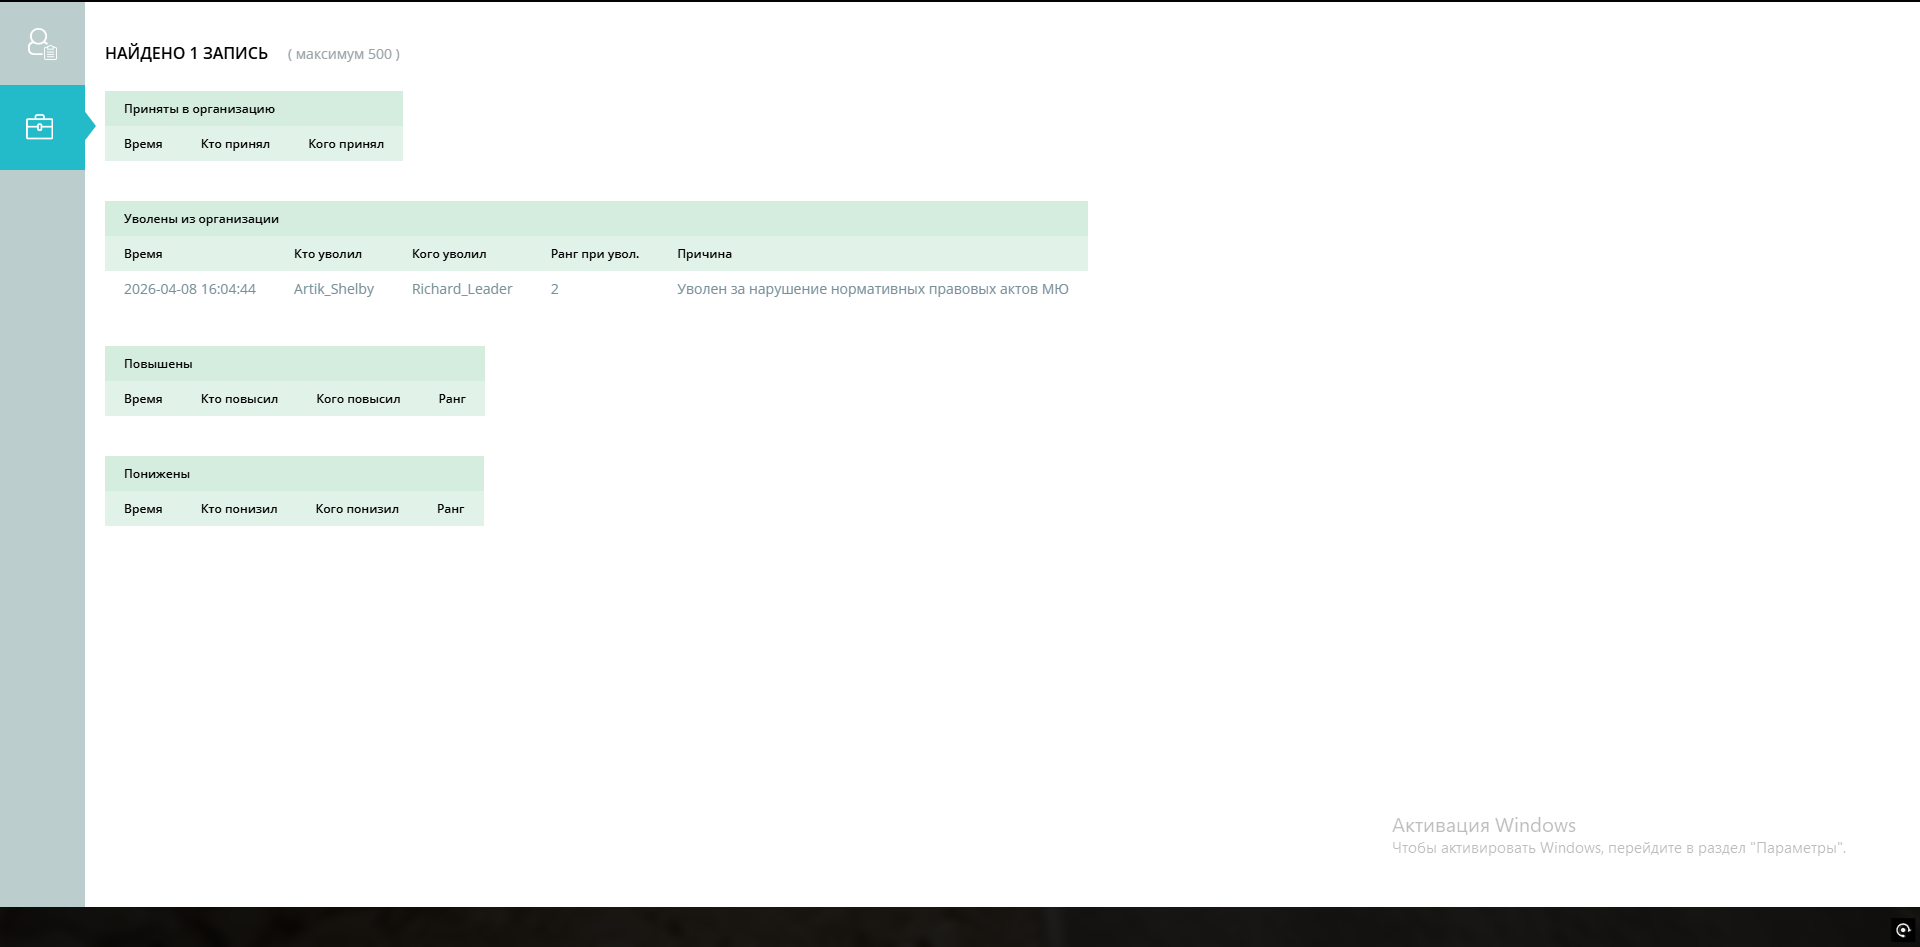Click the "Повышены" section header
1920x947 pixels.
(158, 364)
